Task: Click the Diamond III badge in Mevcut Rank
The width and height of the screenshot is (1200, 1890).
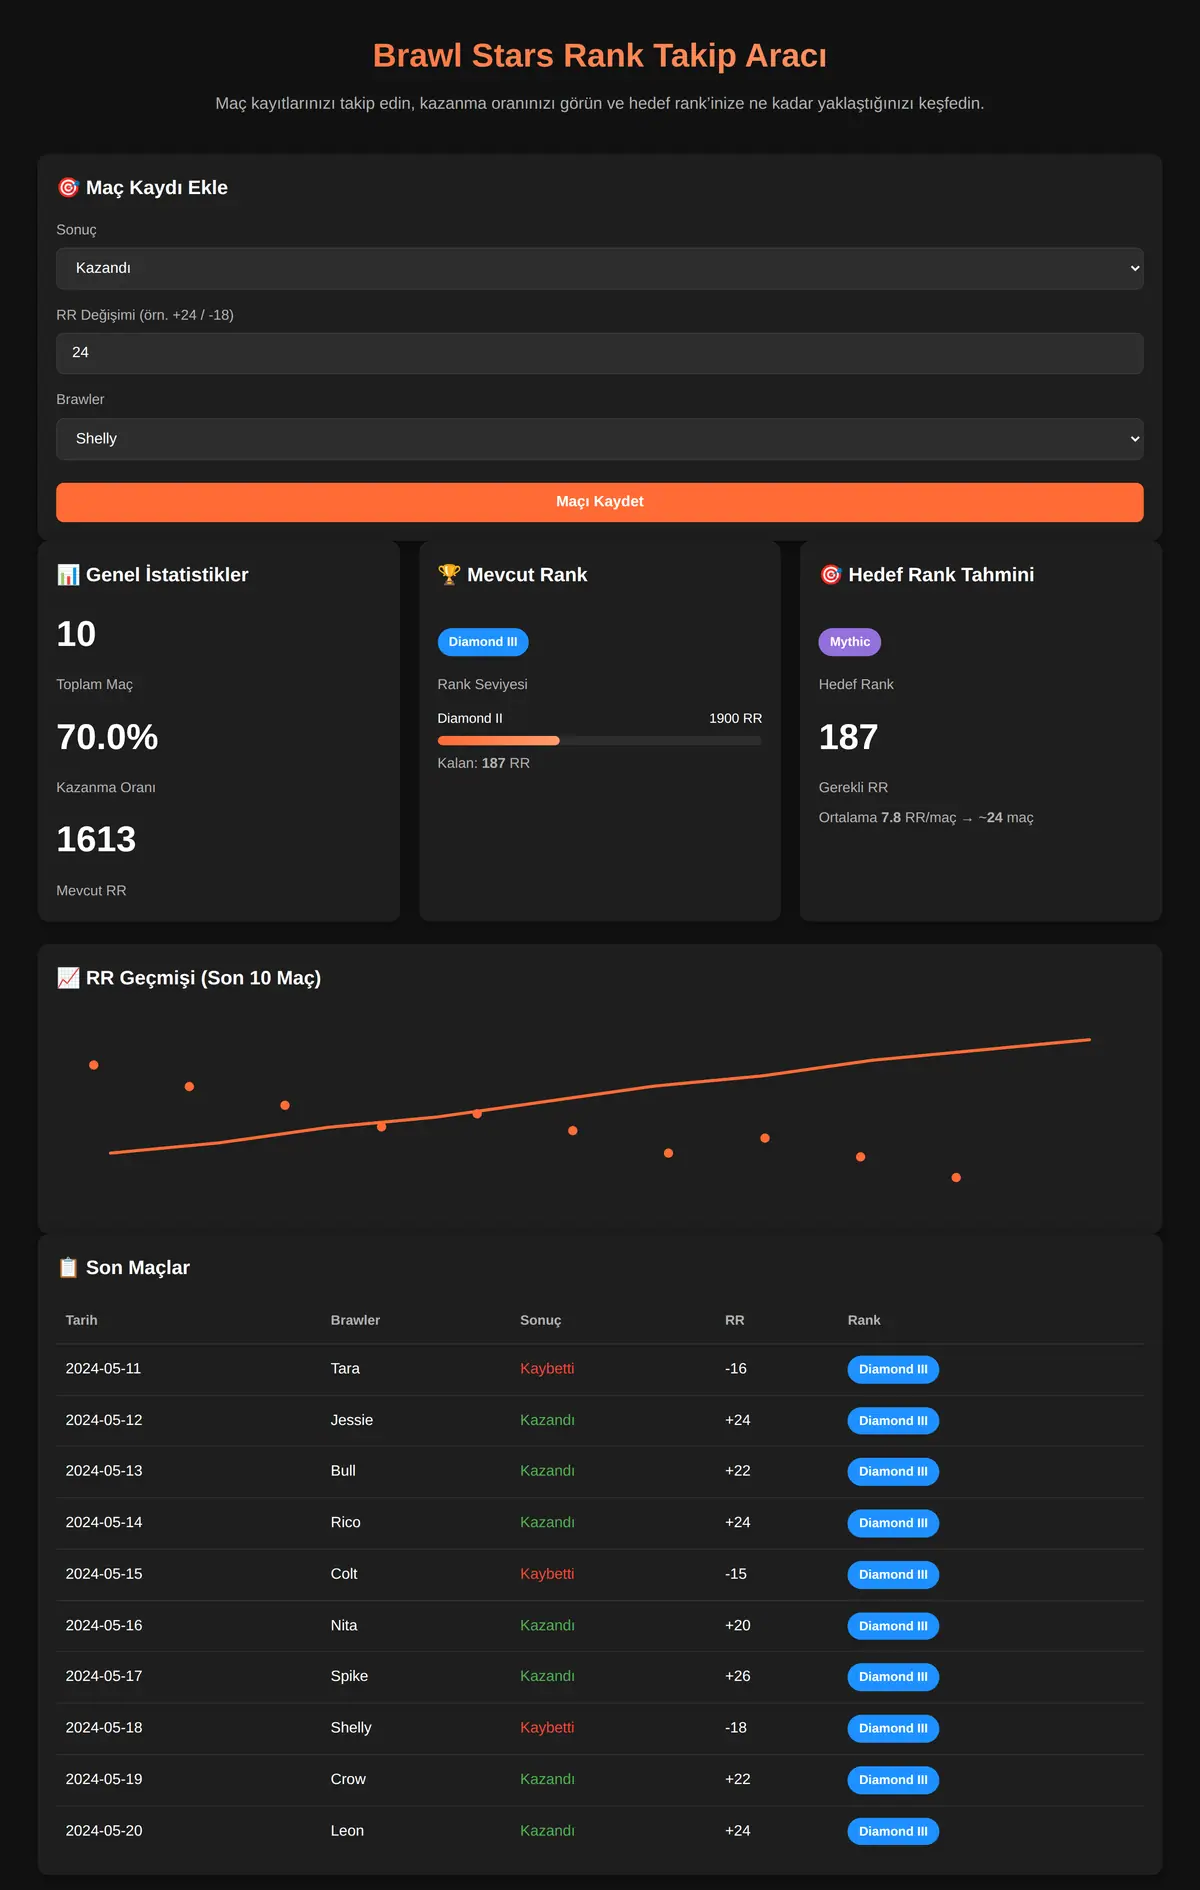Action: click(x=483, y=642)
